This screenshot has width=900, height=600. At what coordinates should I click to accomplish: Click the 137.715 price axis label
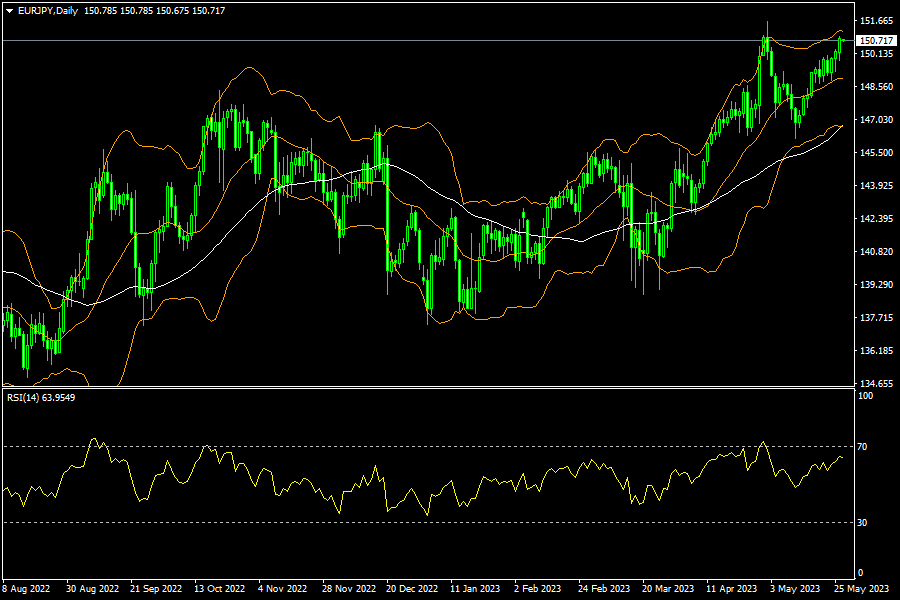(x=876, y=318)
